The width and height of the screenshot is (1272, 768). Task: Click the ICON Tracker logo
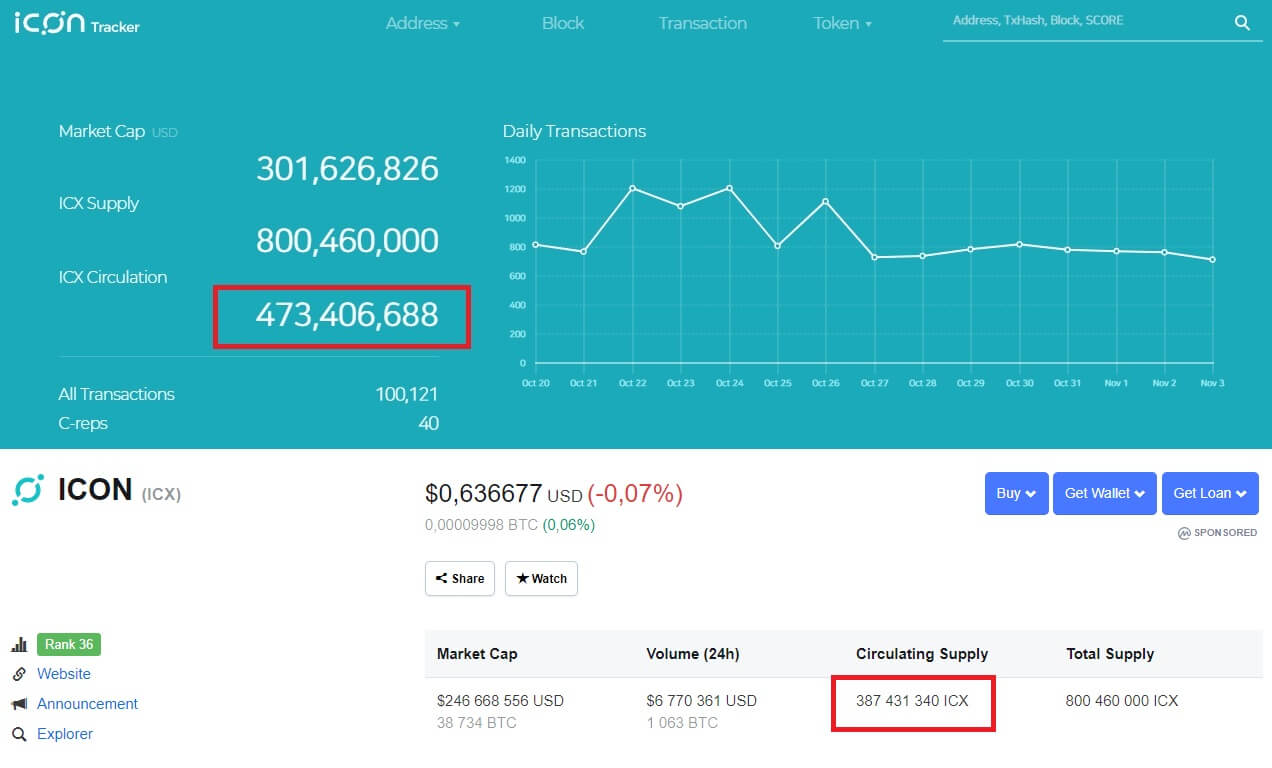77,22
